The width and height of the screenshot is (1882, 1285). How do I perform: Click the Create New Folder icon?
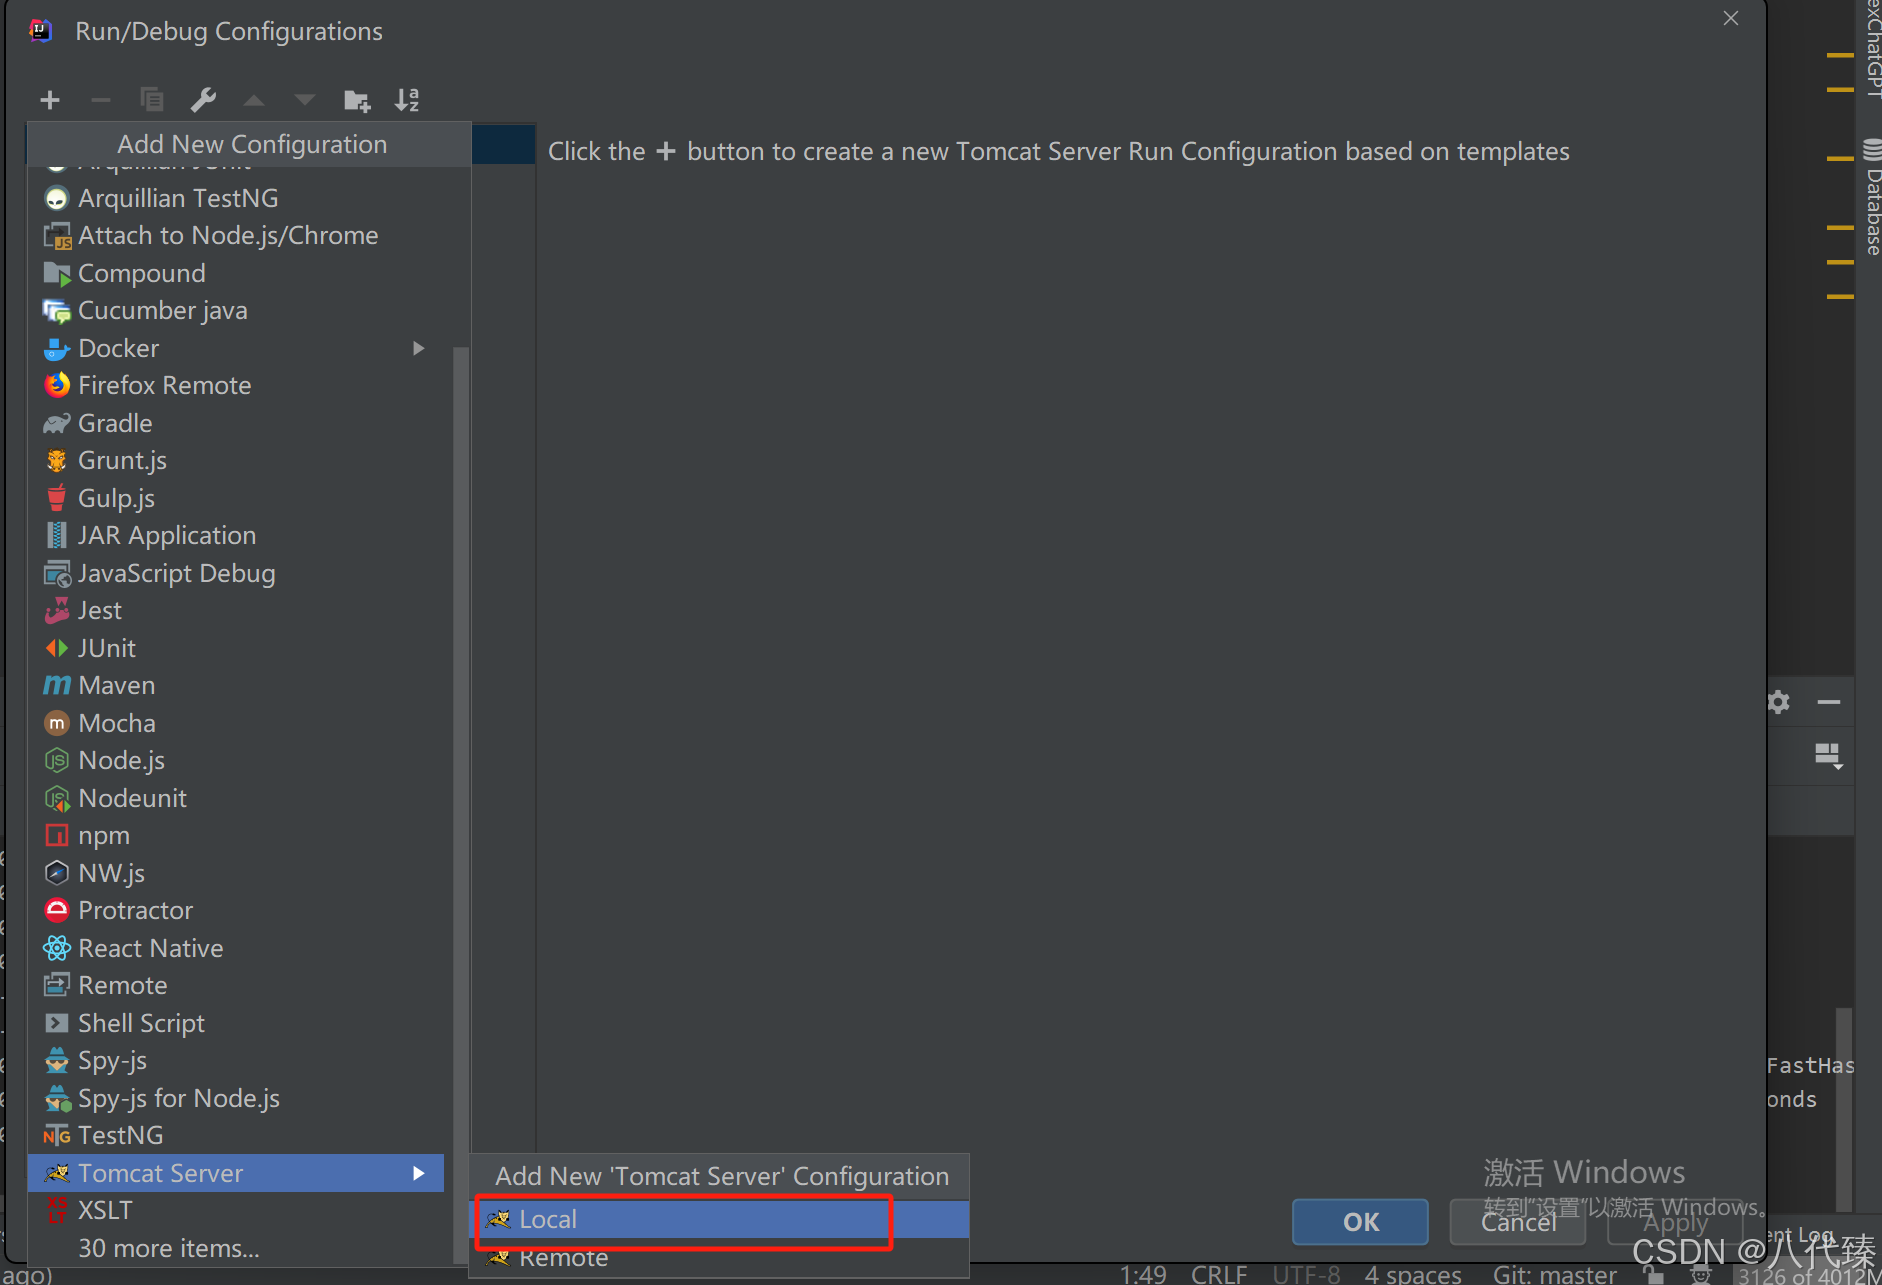click(x=357, y=100)
